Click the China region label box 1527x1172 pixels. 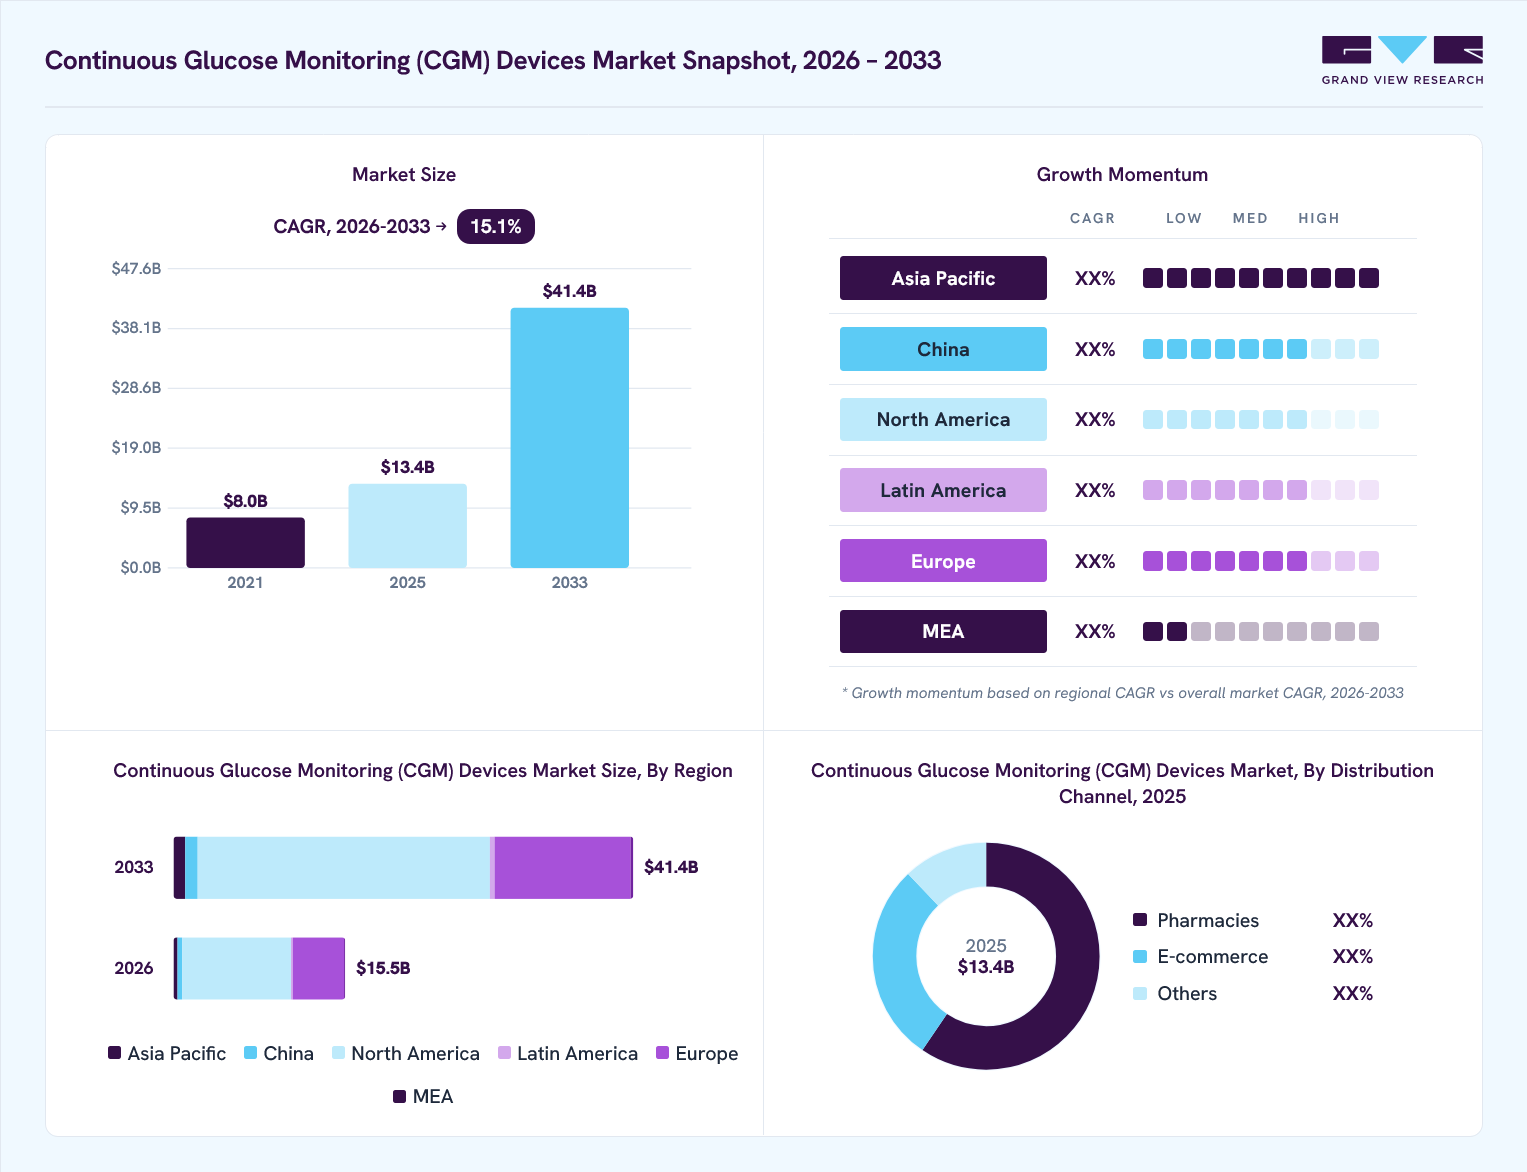(x=943, y=349)
